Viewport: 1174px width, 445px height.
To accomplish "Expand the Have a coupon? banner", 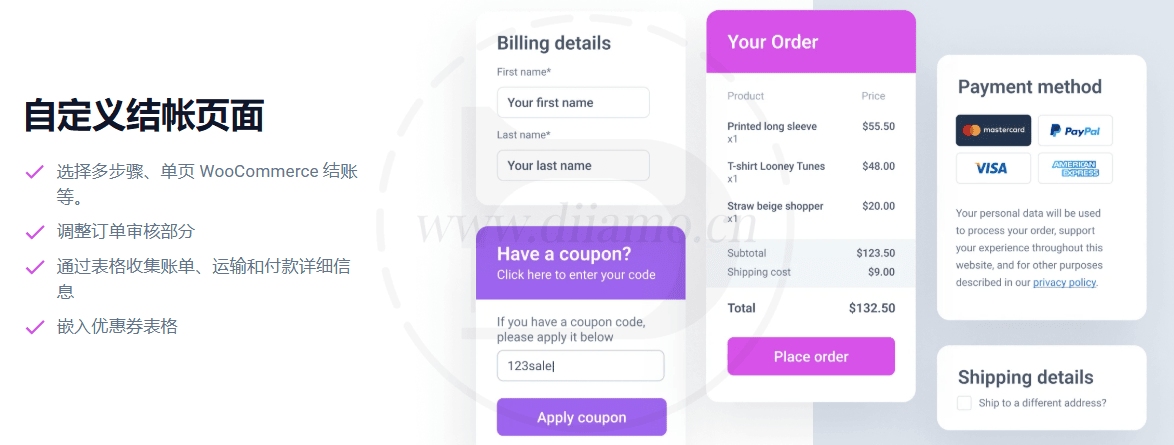I will tap(580, 263).
